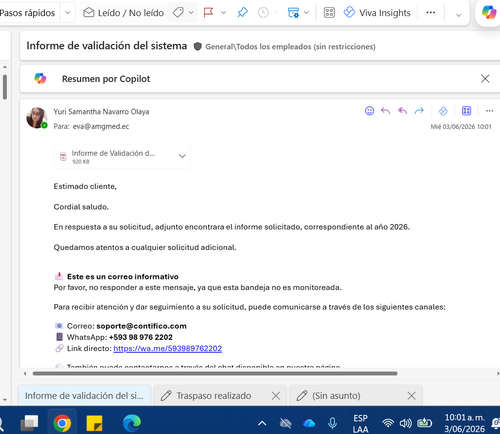Expand the ribbon chevron at right
The width and height of the screenshot is (500, 434).
(x=459, y=15)
